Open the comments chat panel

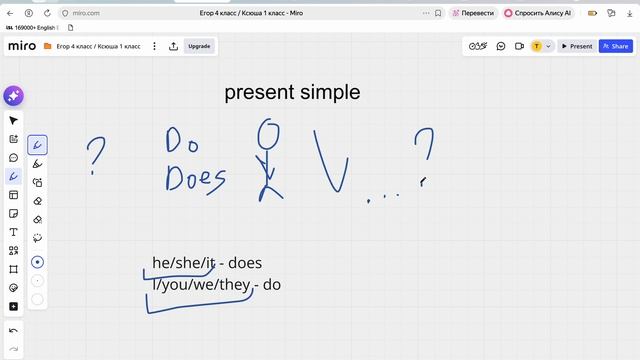[x=501, y=46]
